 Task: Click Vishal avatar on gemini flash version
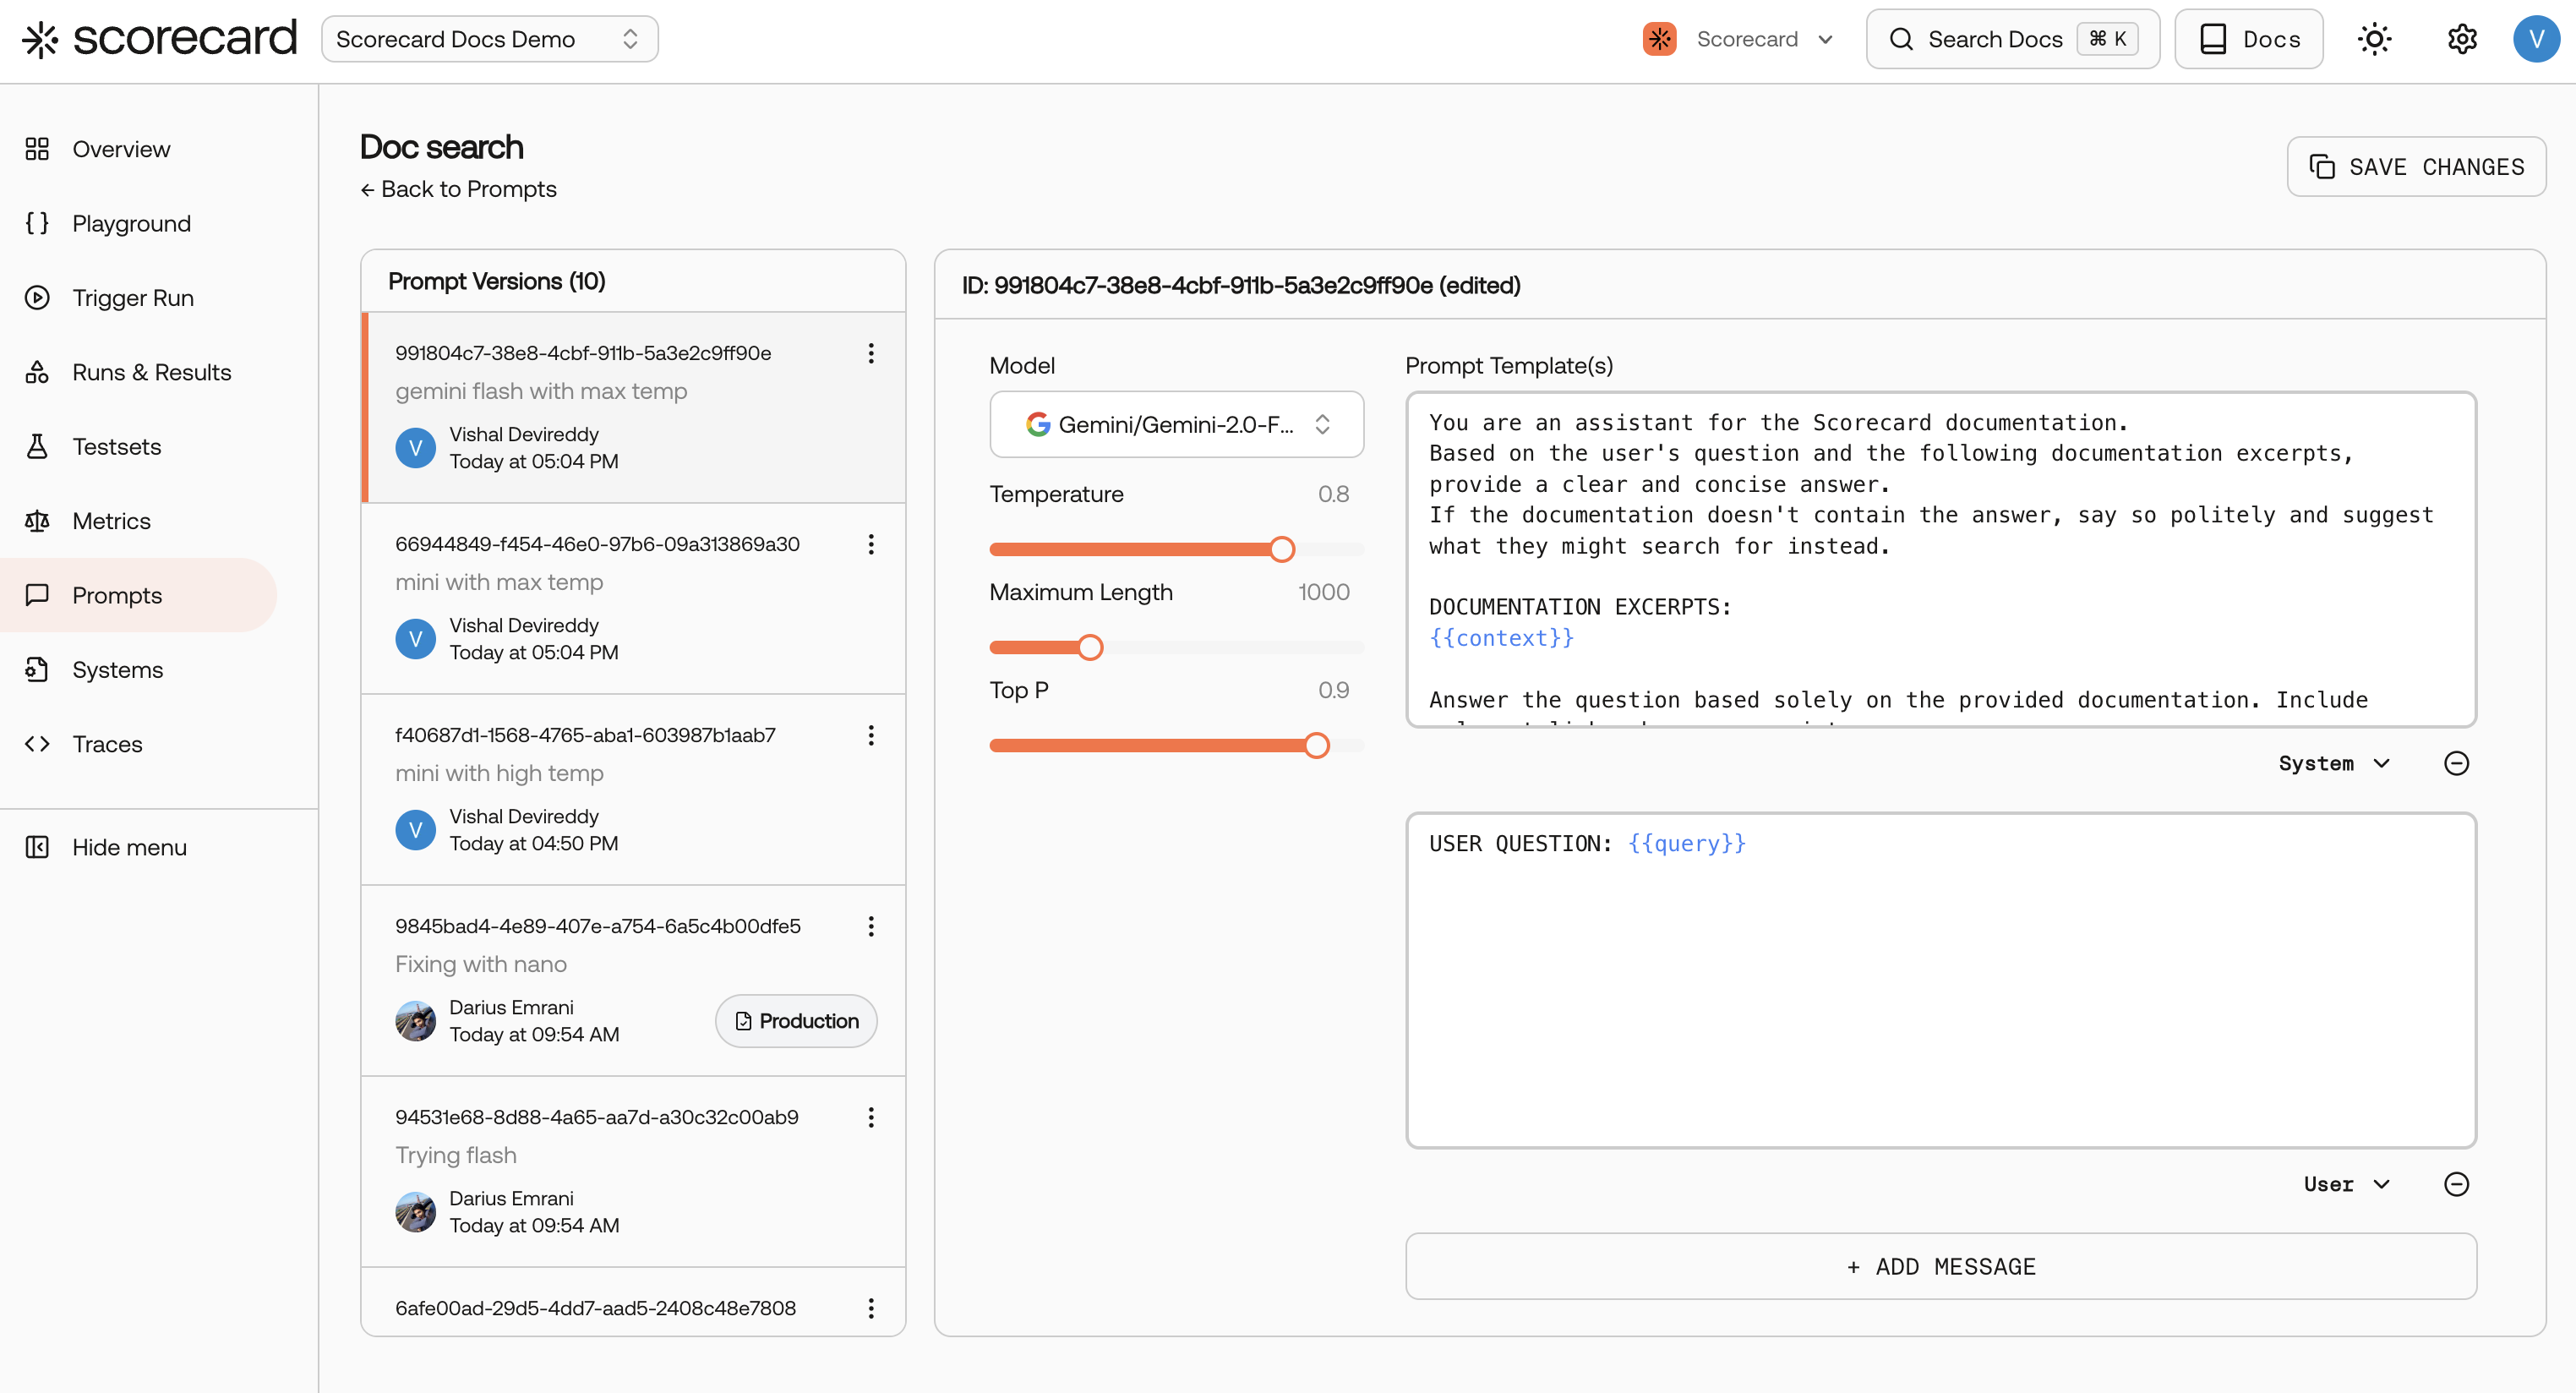coord(415,448)
